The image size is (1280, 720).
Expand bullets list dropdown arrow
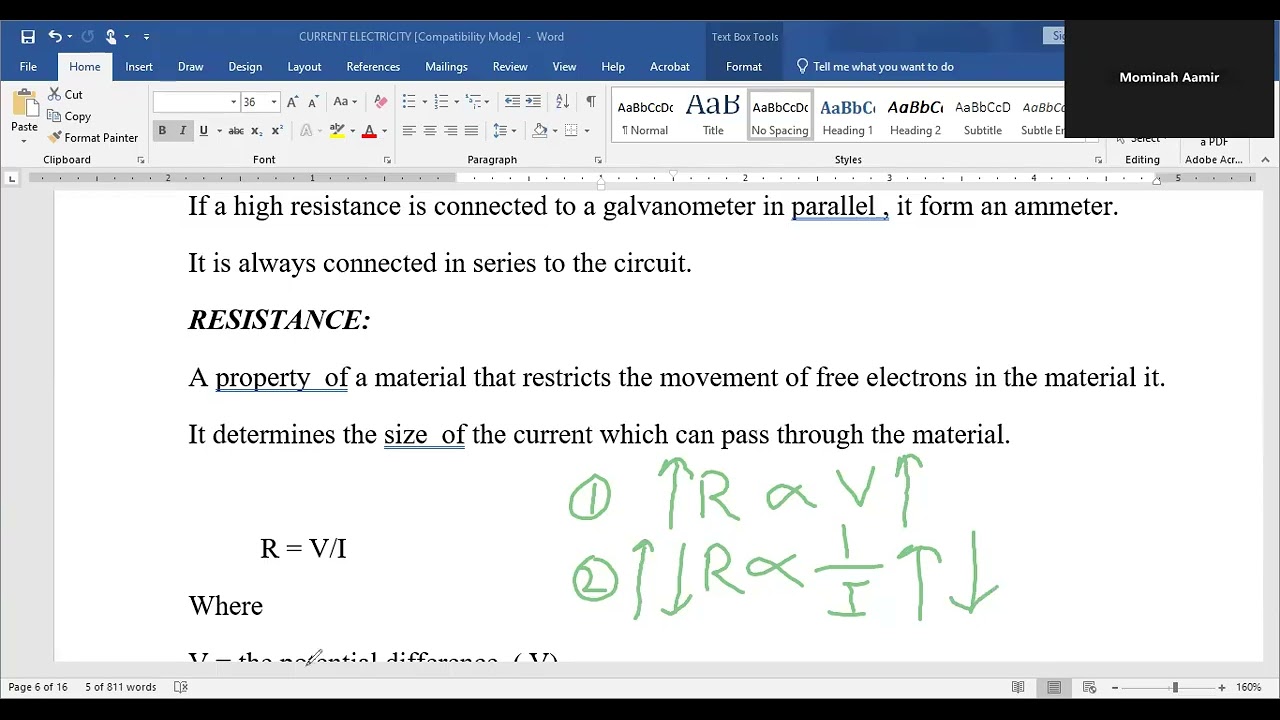(425, 102)
